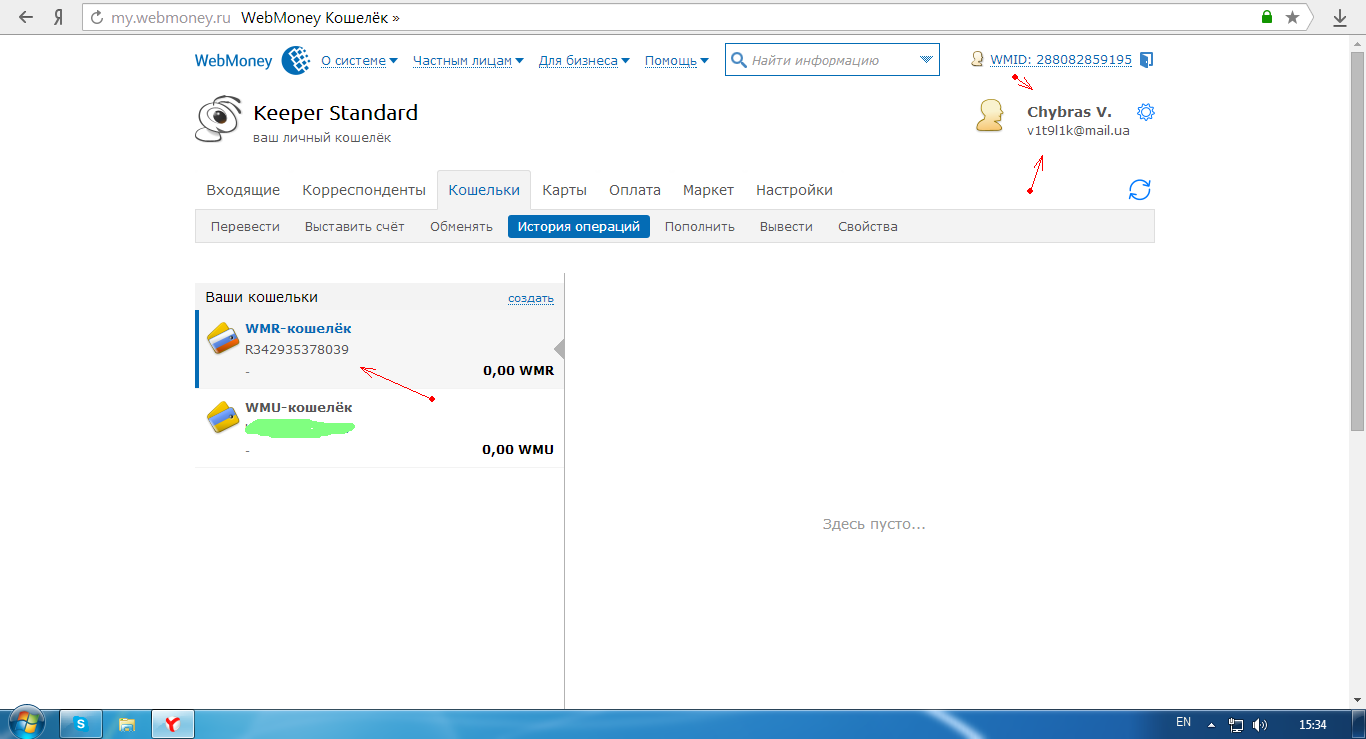Click the 'WebMoney' logo text
The image size is (1366, 739).
click(x=233, y=60)
